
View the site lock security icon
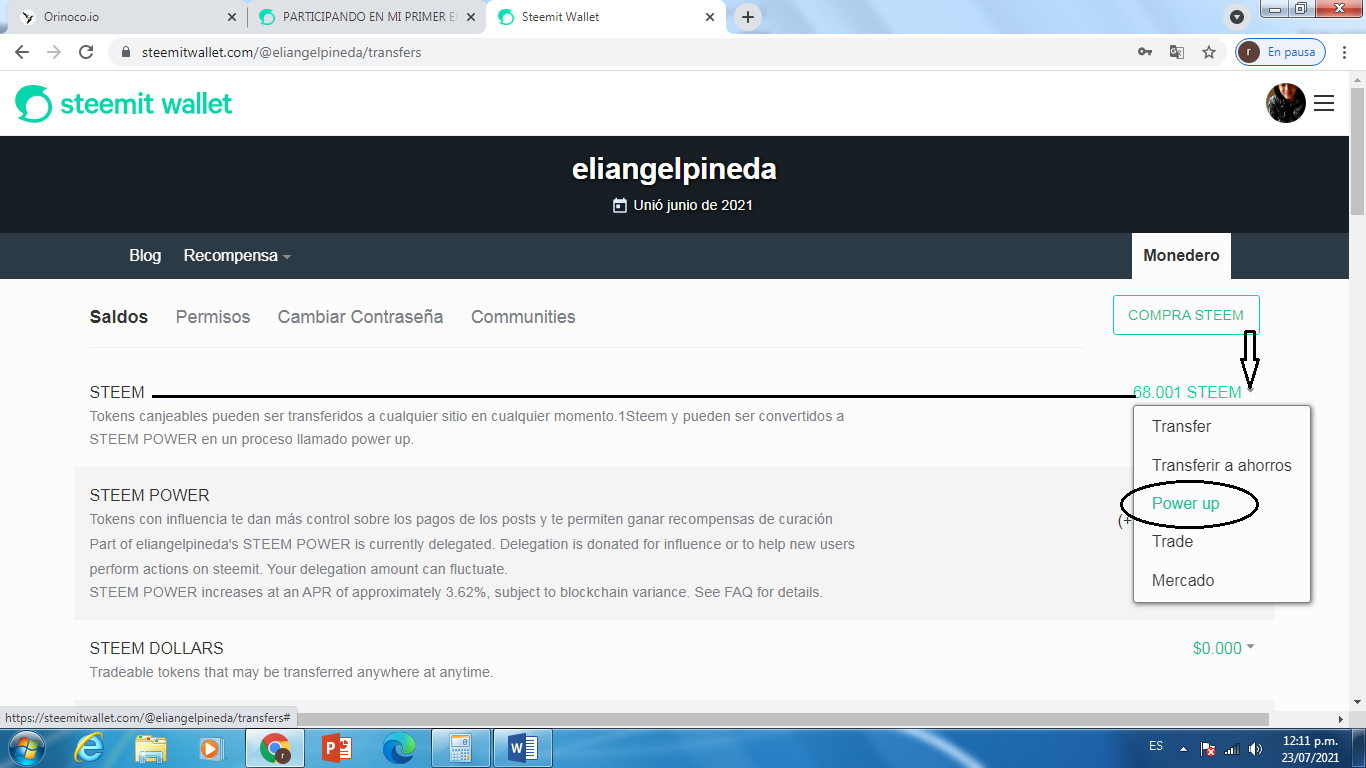[126, 52]
